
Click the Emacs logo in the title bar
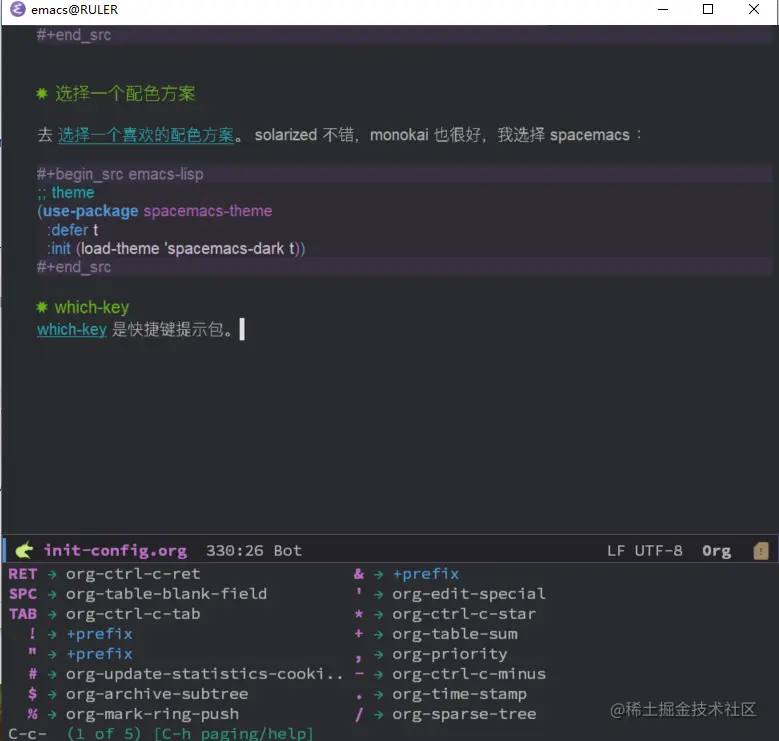(x=18, y=9)
